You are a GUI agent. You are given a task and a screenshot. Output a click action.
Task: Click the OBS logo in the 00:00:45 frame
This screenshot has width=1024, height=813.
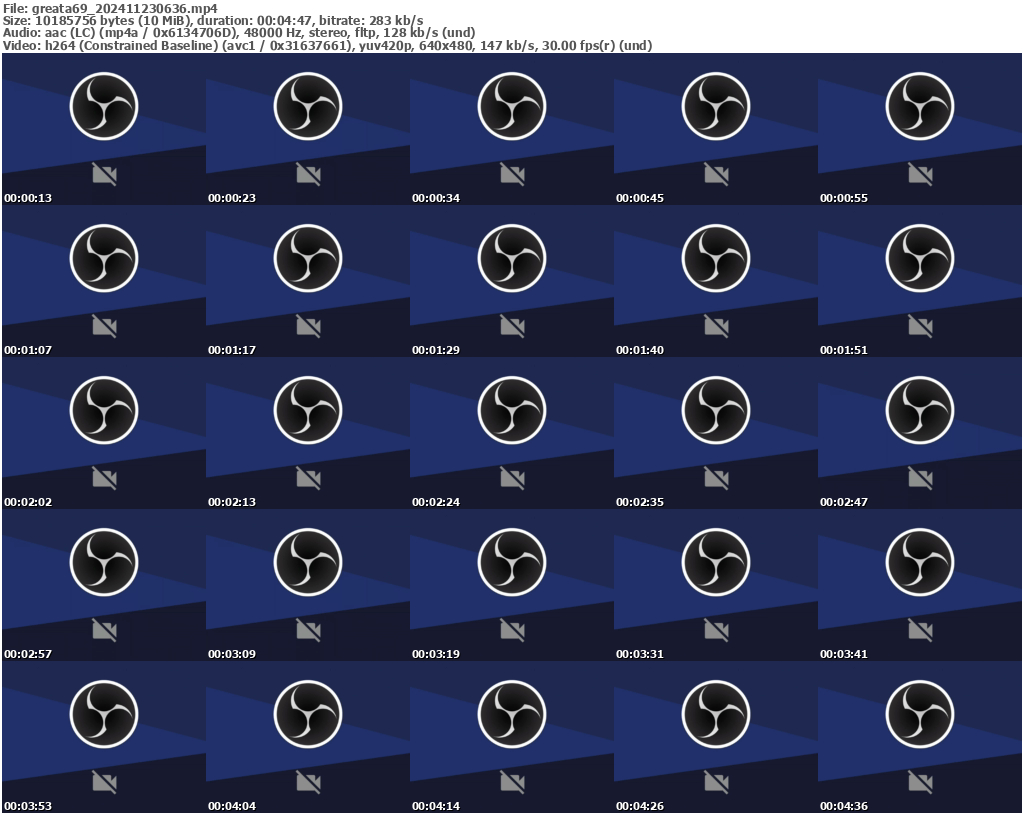point(716,106)
